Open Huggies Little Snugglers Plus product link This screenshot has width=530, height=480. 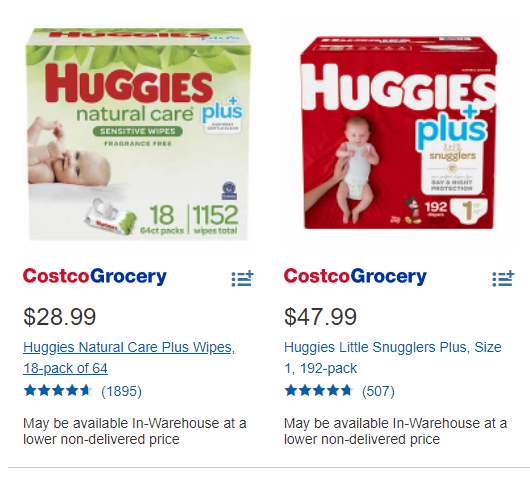[393, 358]
